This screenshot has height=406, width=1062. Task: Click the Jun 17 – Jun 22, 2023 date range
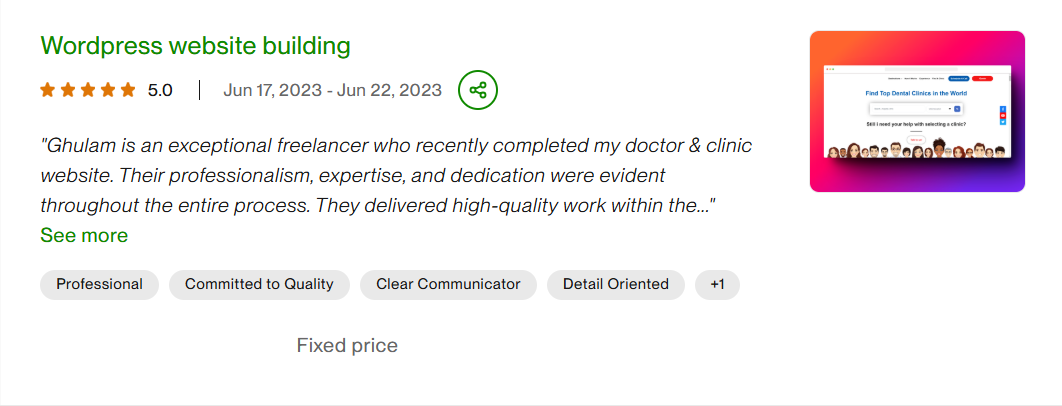[x=332, y=90]
